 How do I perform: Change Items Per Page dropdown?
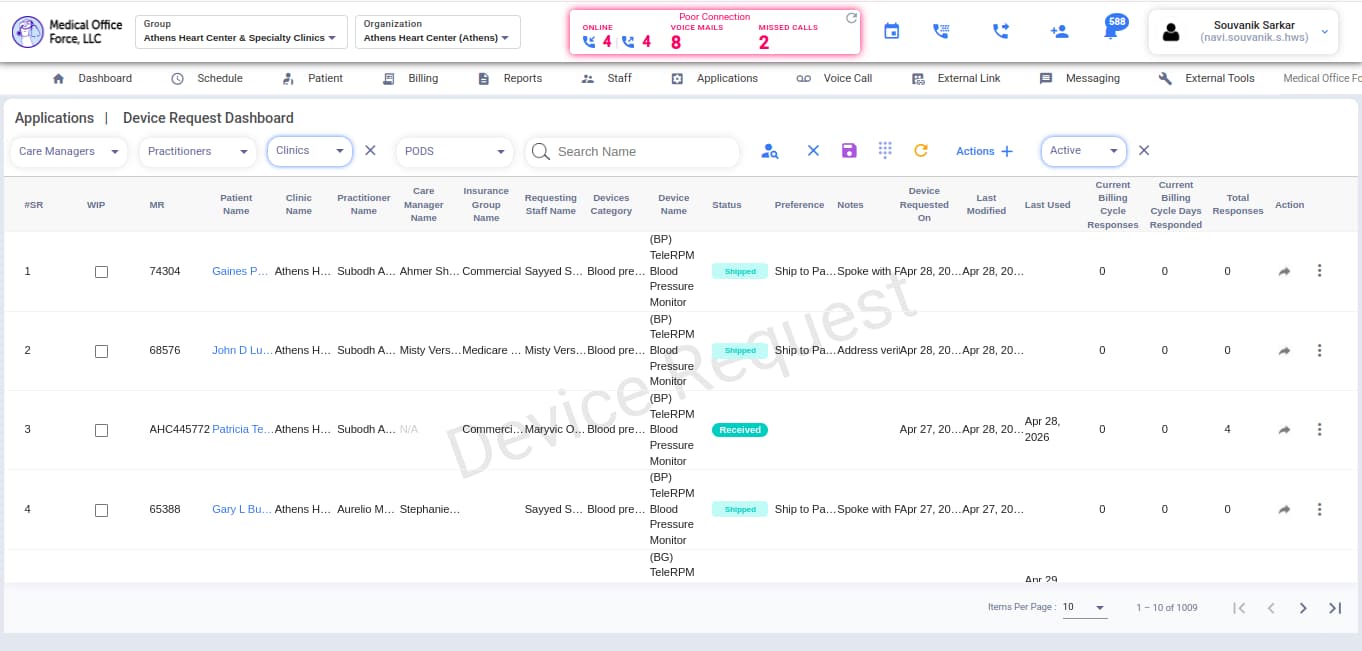click(1085, 607)
